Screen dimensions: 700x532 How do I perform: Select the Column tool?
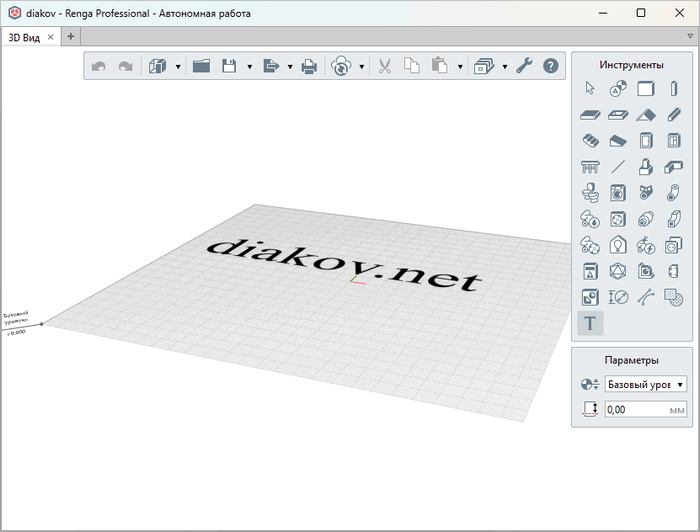pos(674,88)
